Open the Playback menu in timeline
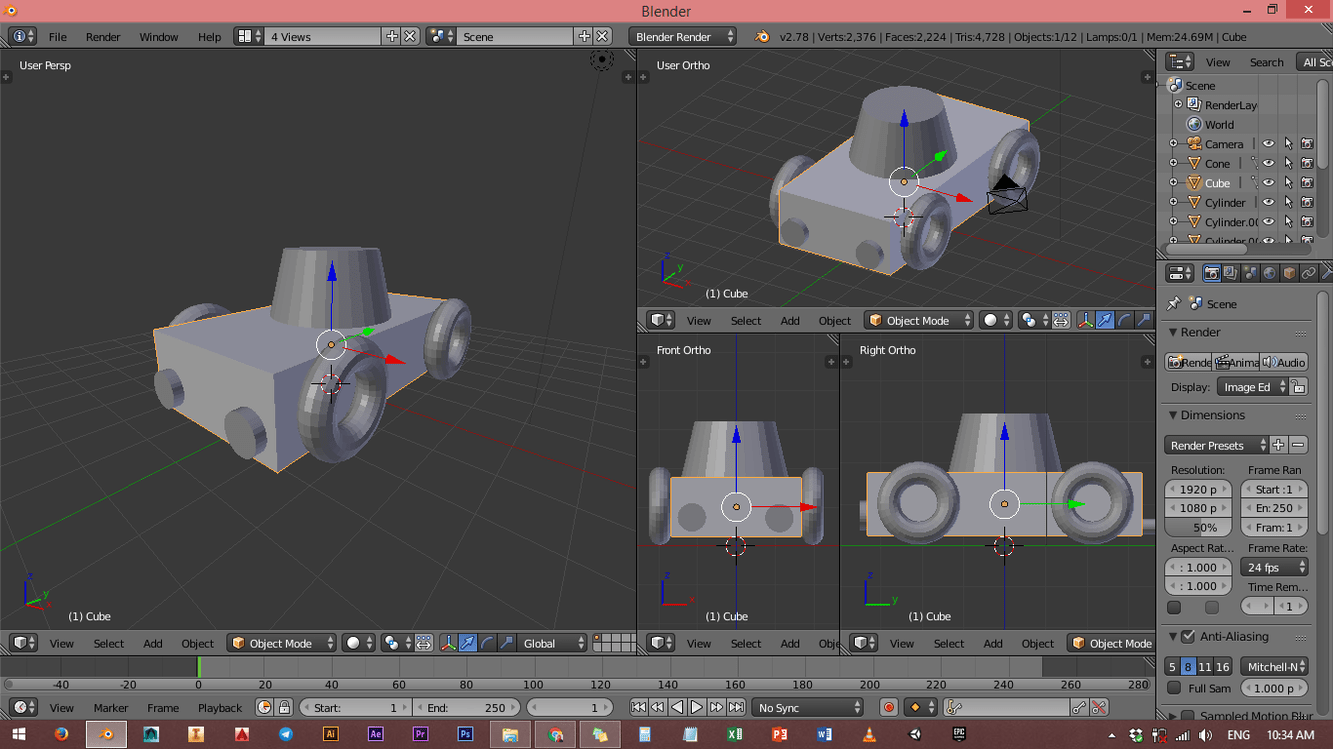 [x=219, y=707]
